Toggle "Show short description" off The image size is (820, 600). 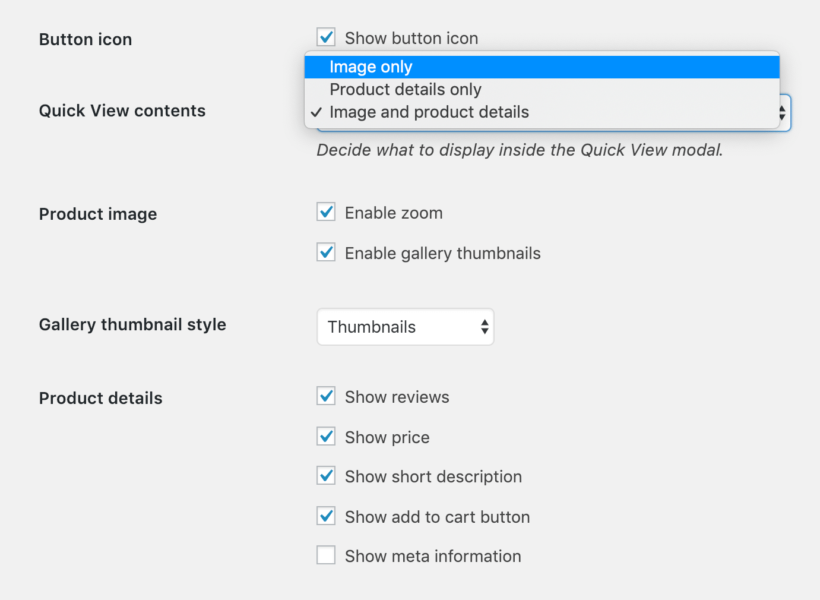point(325,476)
